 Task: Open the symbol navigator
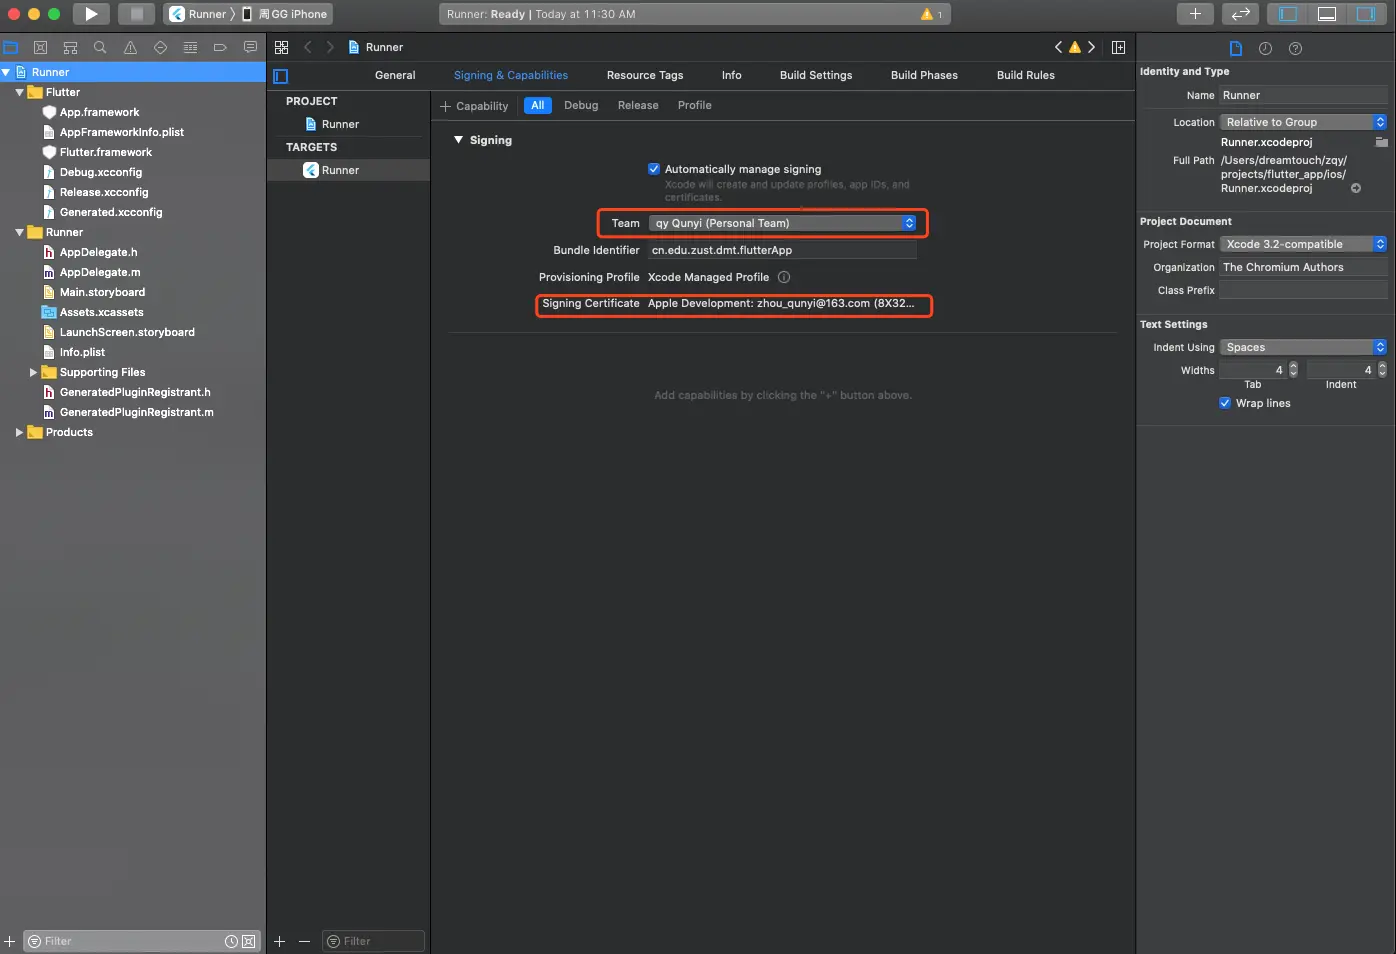70,47
